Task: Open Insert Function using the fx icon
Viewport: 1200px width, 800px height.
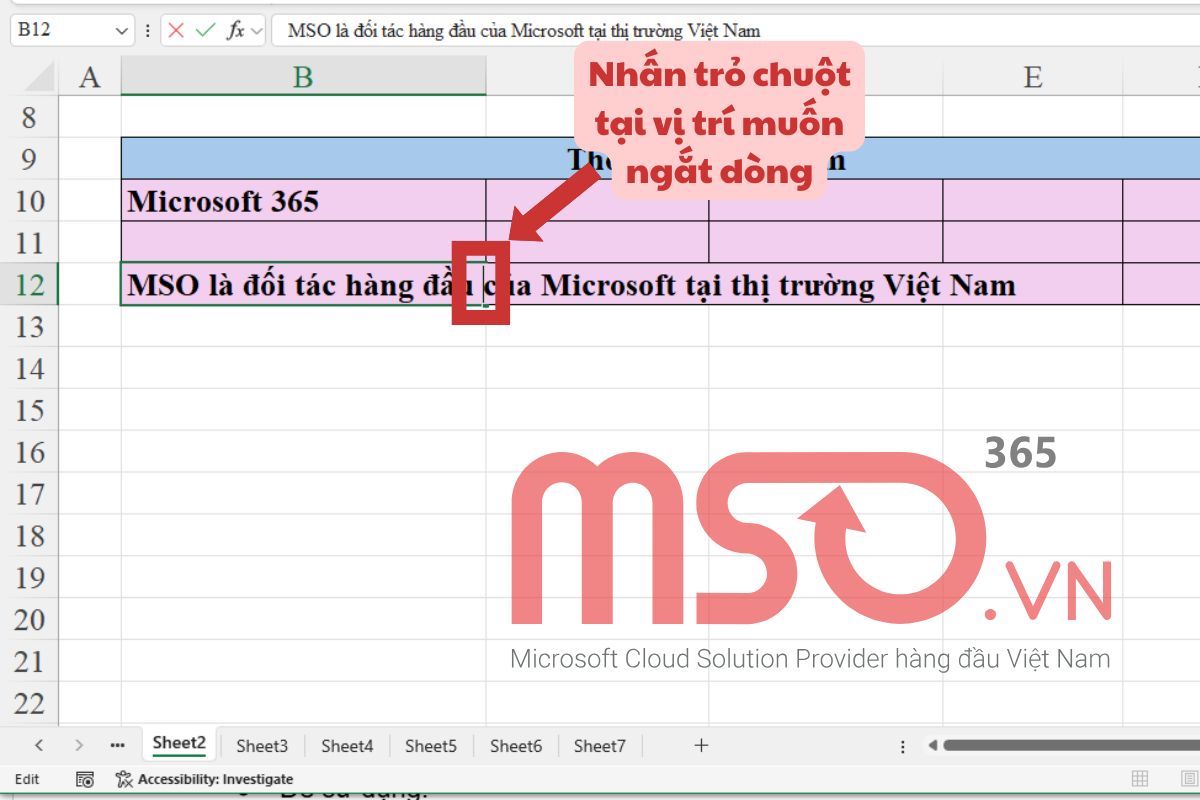Action: point(236,30)
